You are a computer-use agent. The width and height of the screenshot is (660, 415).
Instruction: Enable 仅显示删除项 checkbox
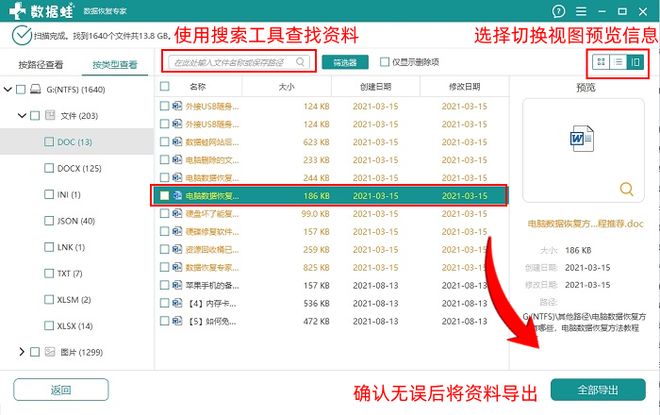pyautogui.click(x=384, y=62)
